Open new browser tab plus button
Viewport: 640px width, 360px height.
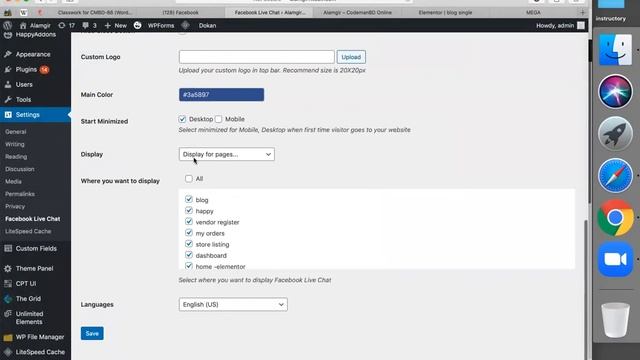click(x=582, y=13)
